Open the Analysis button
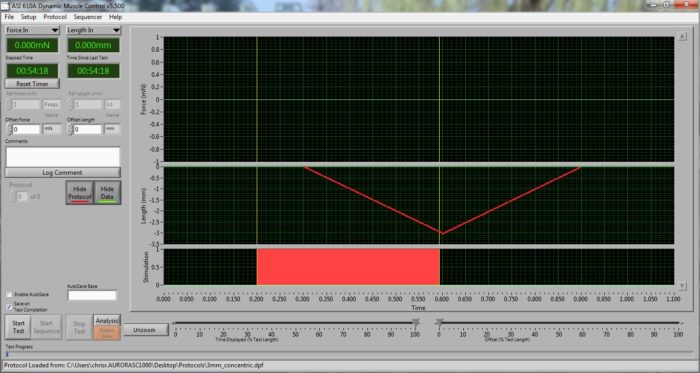700x373 pixels. pos(107,320)
